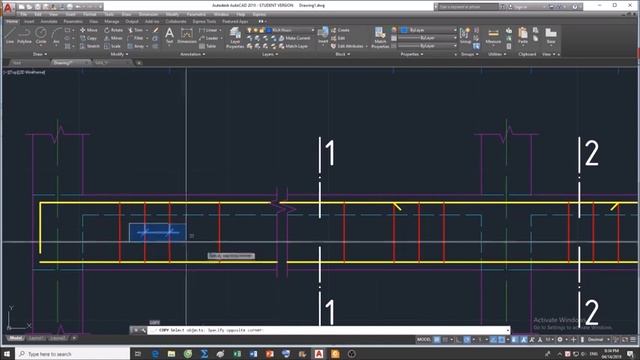The height and width of the screenshot is (360, 640).
Task: Switch to the Model layout tab
Action: tap(15, 338)
